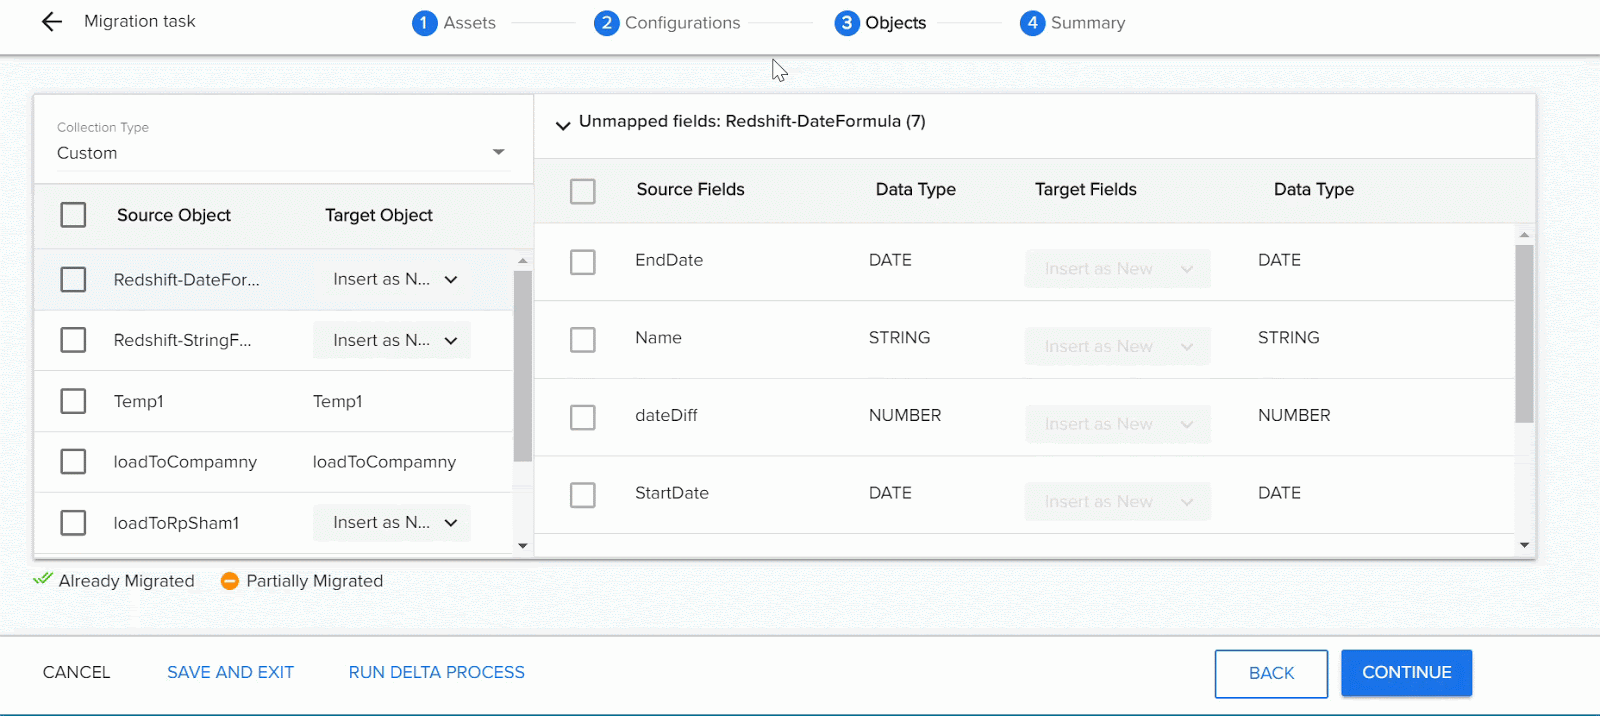Click the Temp1 target object text
This screenshot has height=716, width=1600.
click(337, 401)
